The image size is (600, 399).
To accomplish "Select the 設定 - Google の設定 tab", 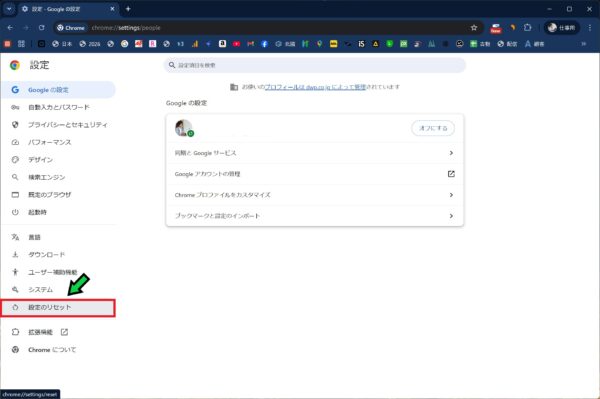I will tap(68, 9).
